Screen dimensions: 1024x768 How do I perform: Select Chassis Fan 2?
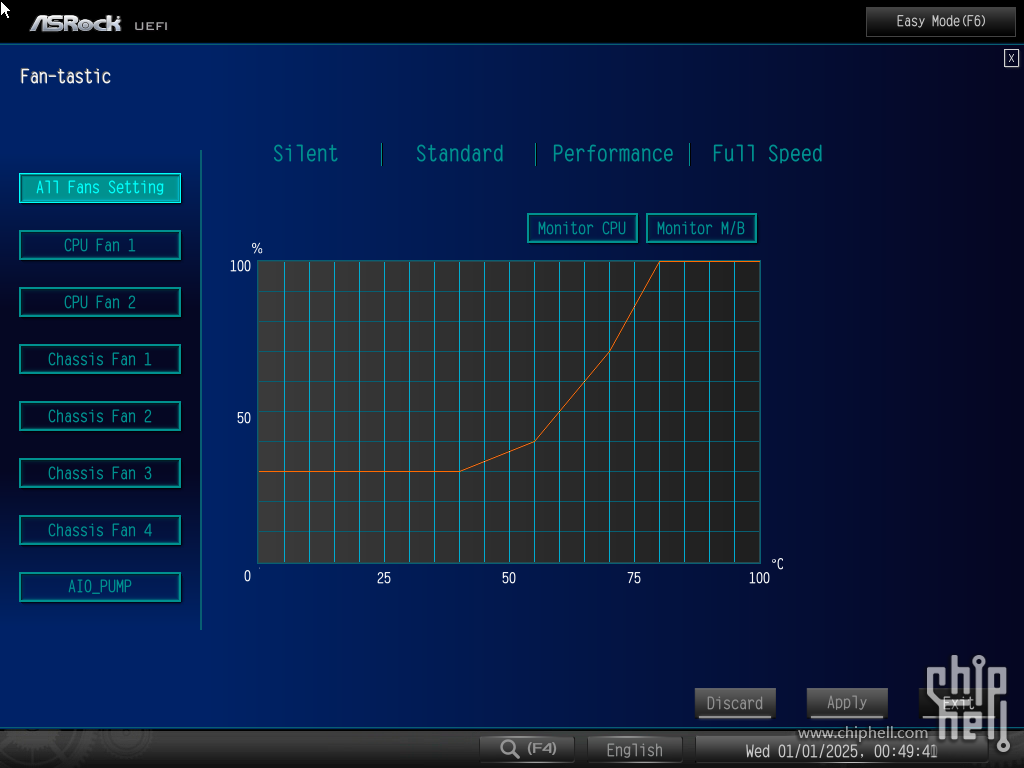point(100,416)
